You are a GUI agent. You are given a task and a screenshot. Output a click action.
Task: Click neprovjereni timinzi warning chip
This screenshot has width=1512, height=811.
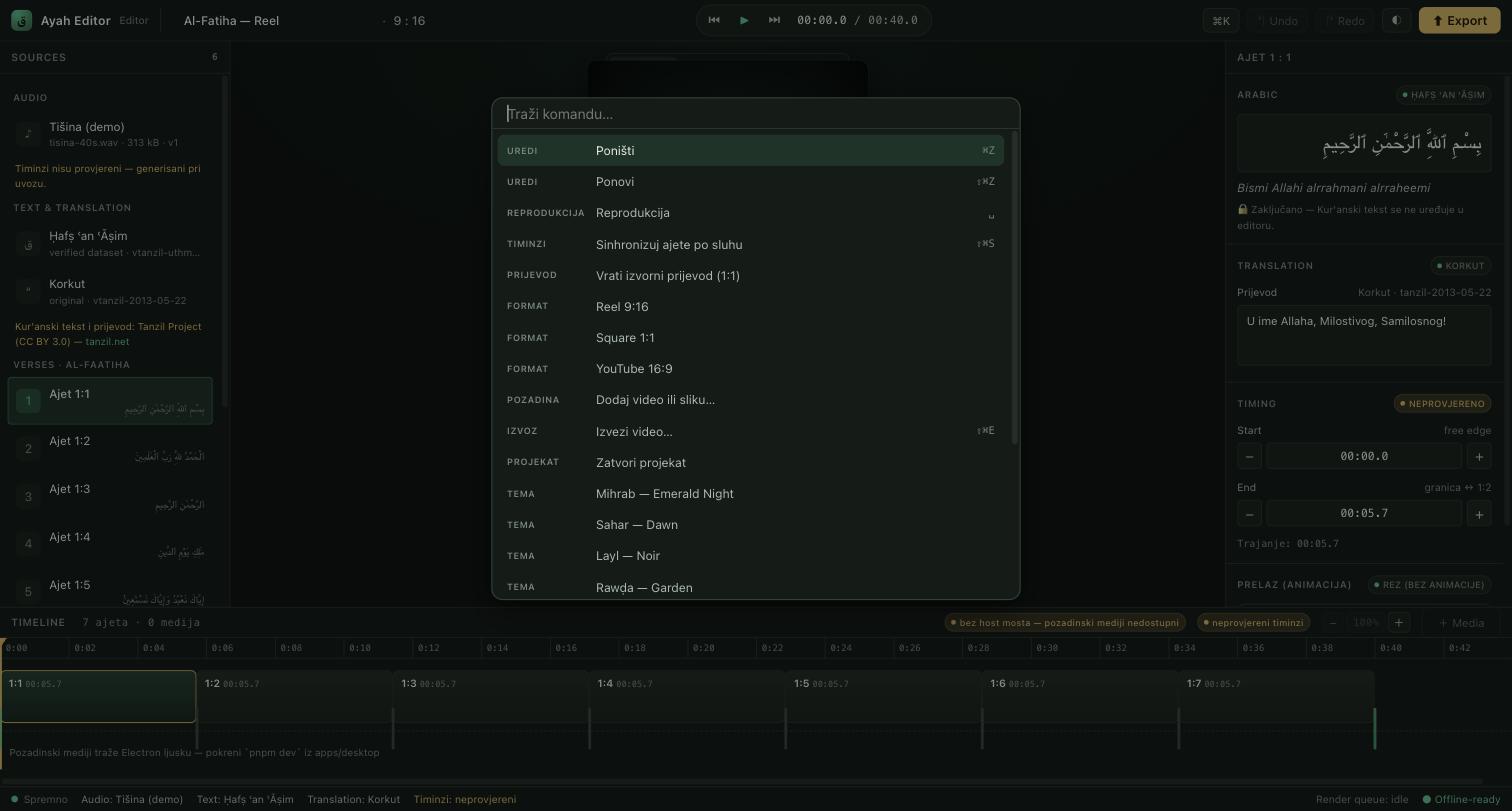(1253, 623)
